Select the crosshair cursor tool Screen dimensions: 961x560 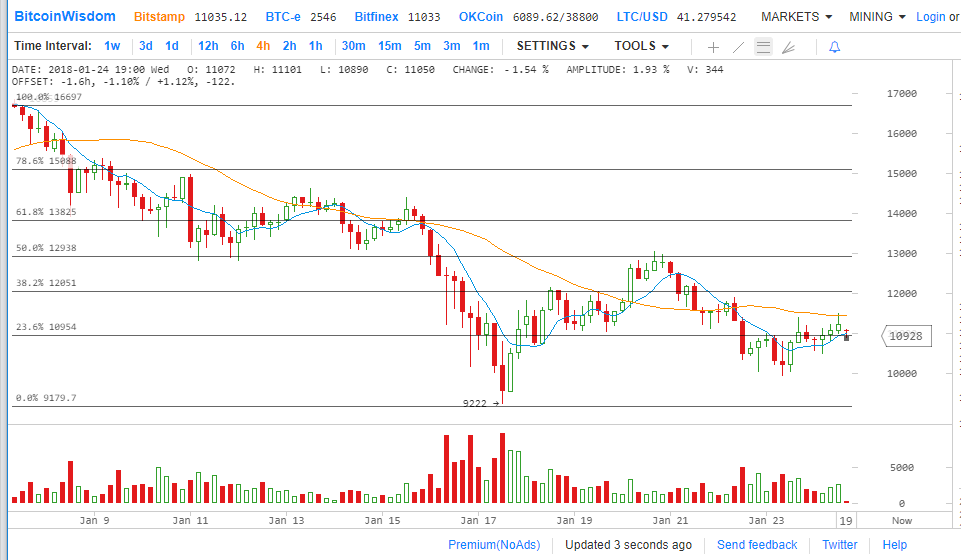[713, 47]
